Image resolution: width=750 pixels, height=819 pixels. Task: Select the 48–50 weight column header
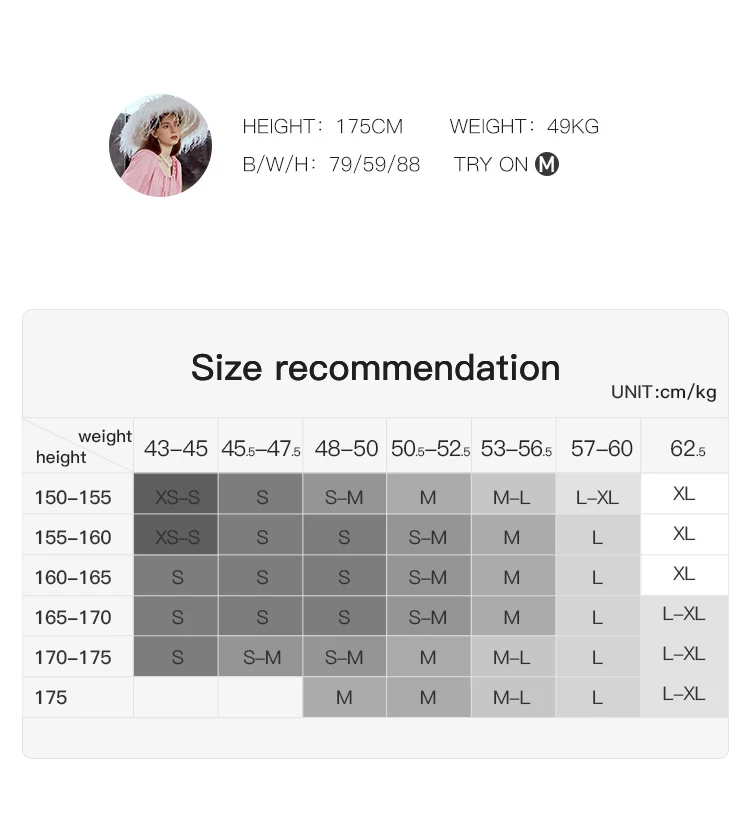click(x=346, y=448)
